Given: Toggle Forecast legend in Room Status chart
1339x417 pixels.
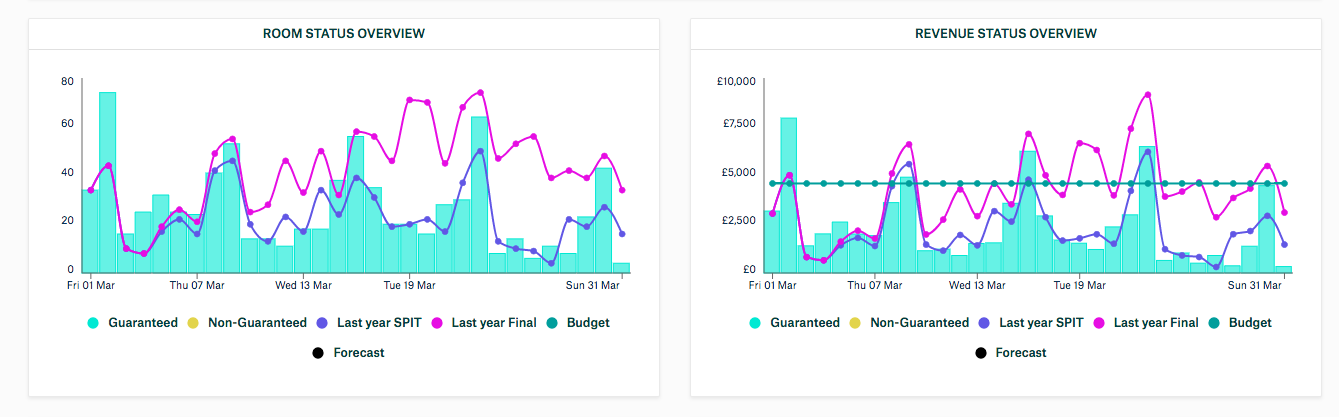Looking at the screenshot, I should tap(357, 353).
